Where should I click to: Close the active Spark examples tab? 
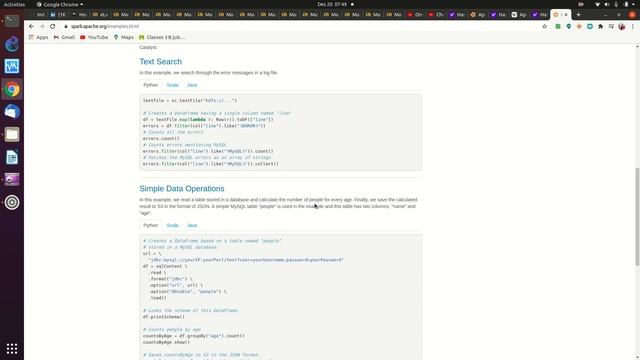coord(566,15)
